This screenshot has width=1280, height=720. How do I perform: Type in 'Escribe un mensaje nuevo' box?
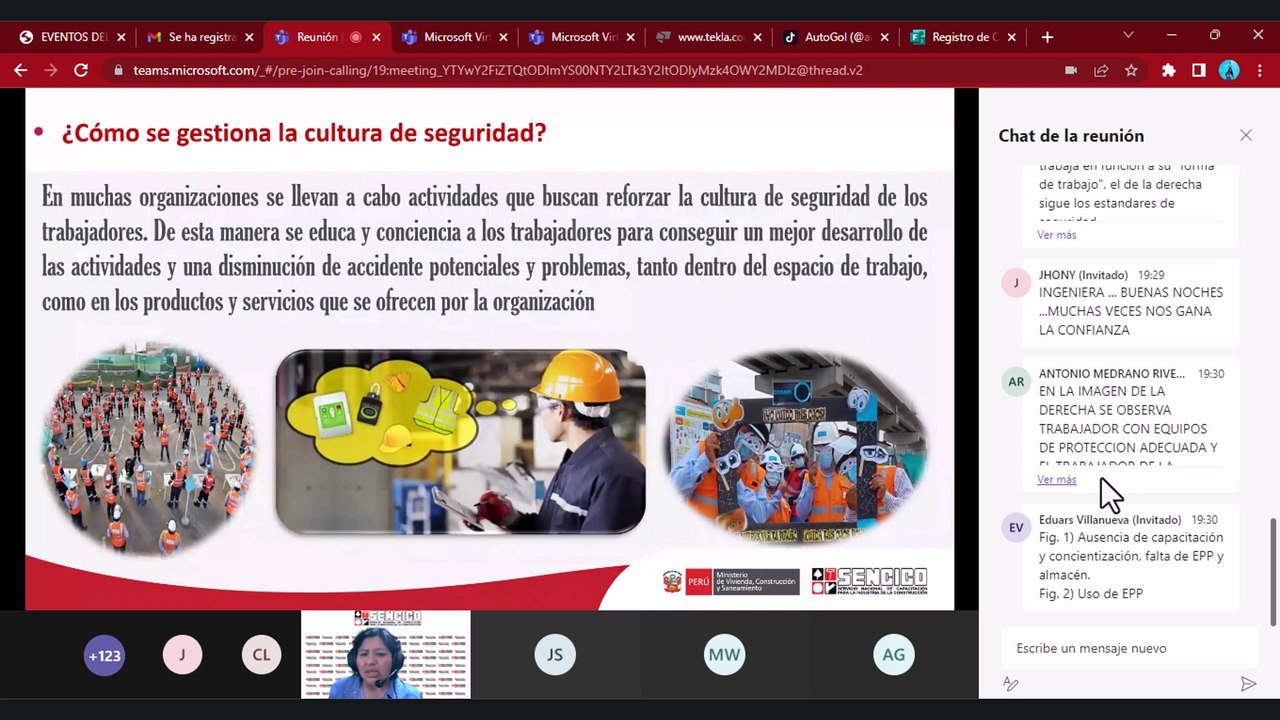click(1130, 648)
